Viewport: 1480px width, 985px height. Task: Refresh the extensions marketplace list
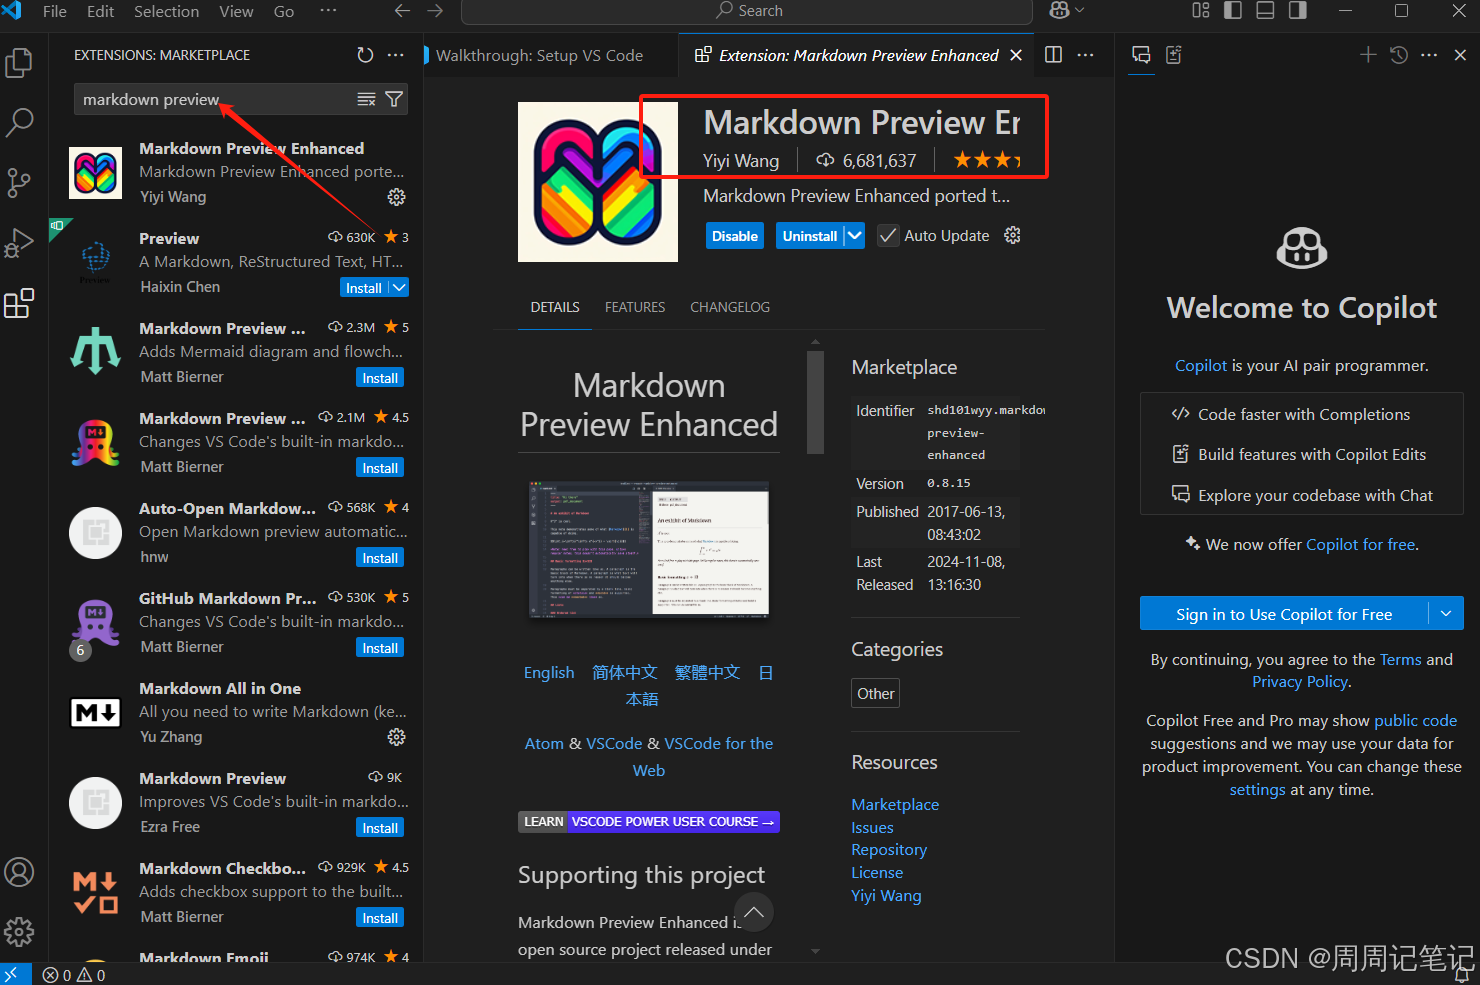tap(365, 55)
